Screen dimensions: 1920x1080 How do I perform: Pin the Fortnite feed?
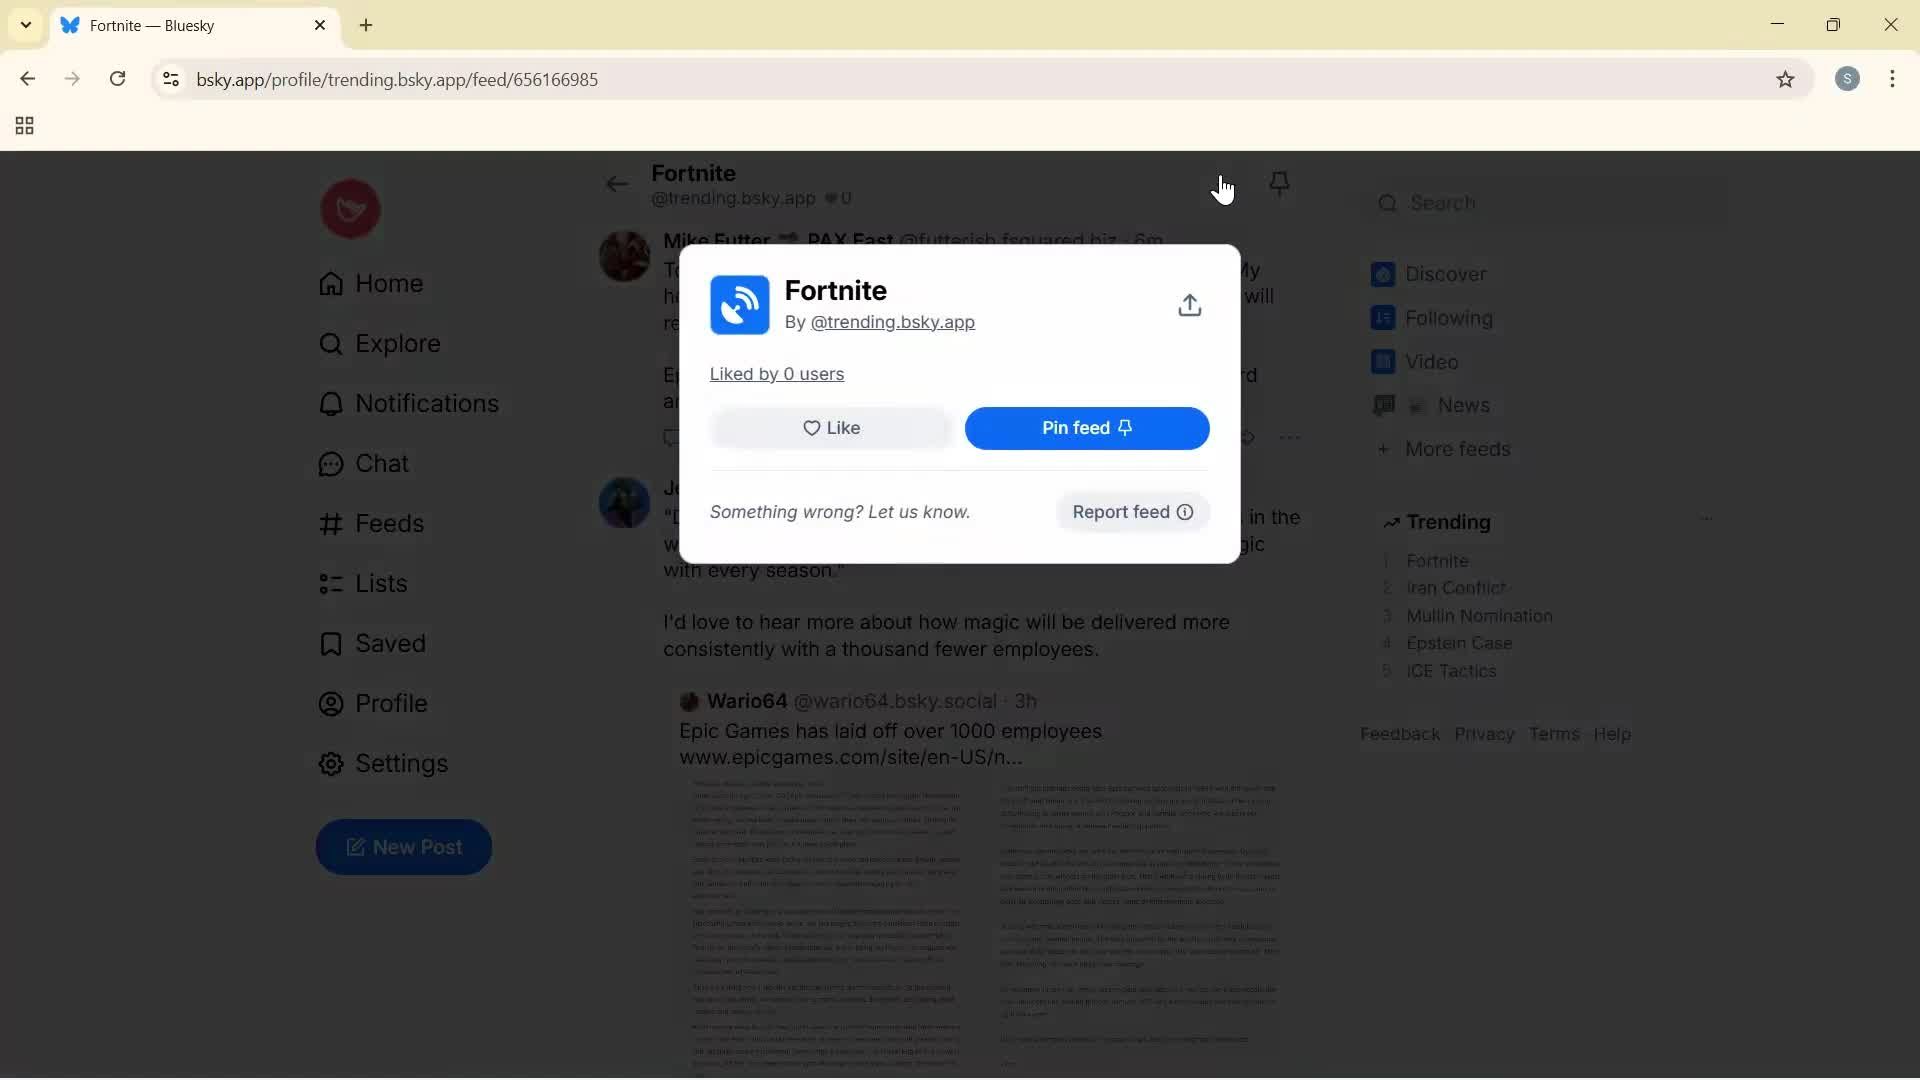pos(1087,428)
